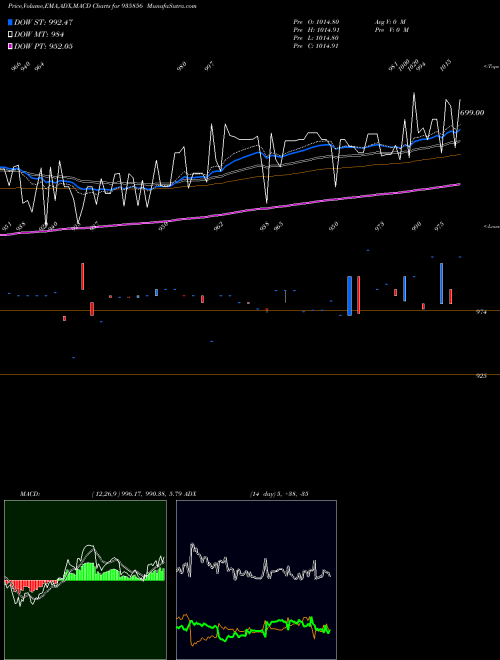Viewport: 500px width, 660px height.
Task: Select the 'DOW ST: 992.47' label
Action: (x=43, y=22)
